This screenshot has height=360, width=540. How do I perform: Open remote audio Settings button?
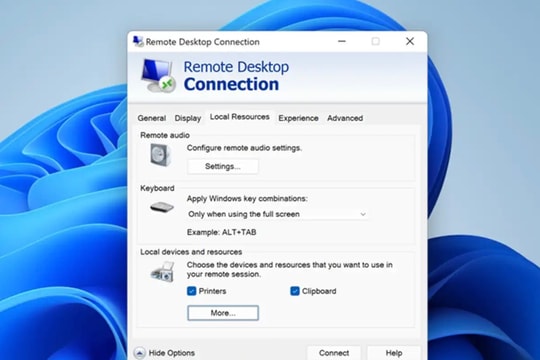[x=223, y=166]
